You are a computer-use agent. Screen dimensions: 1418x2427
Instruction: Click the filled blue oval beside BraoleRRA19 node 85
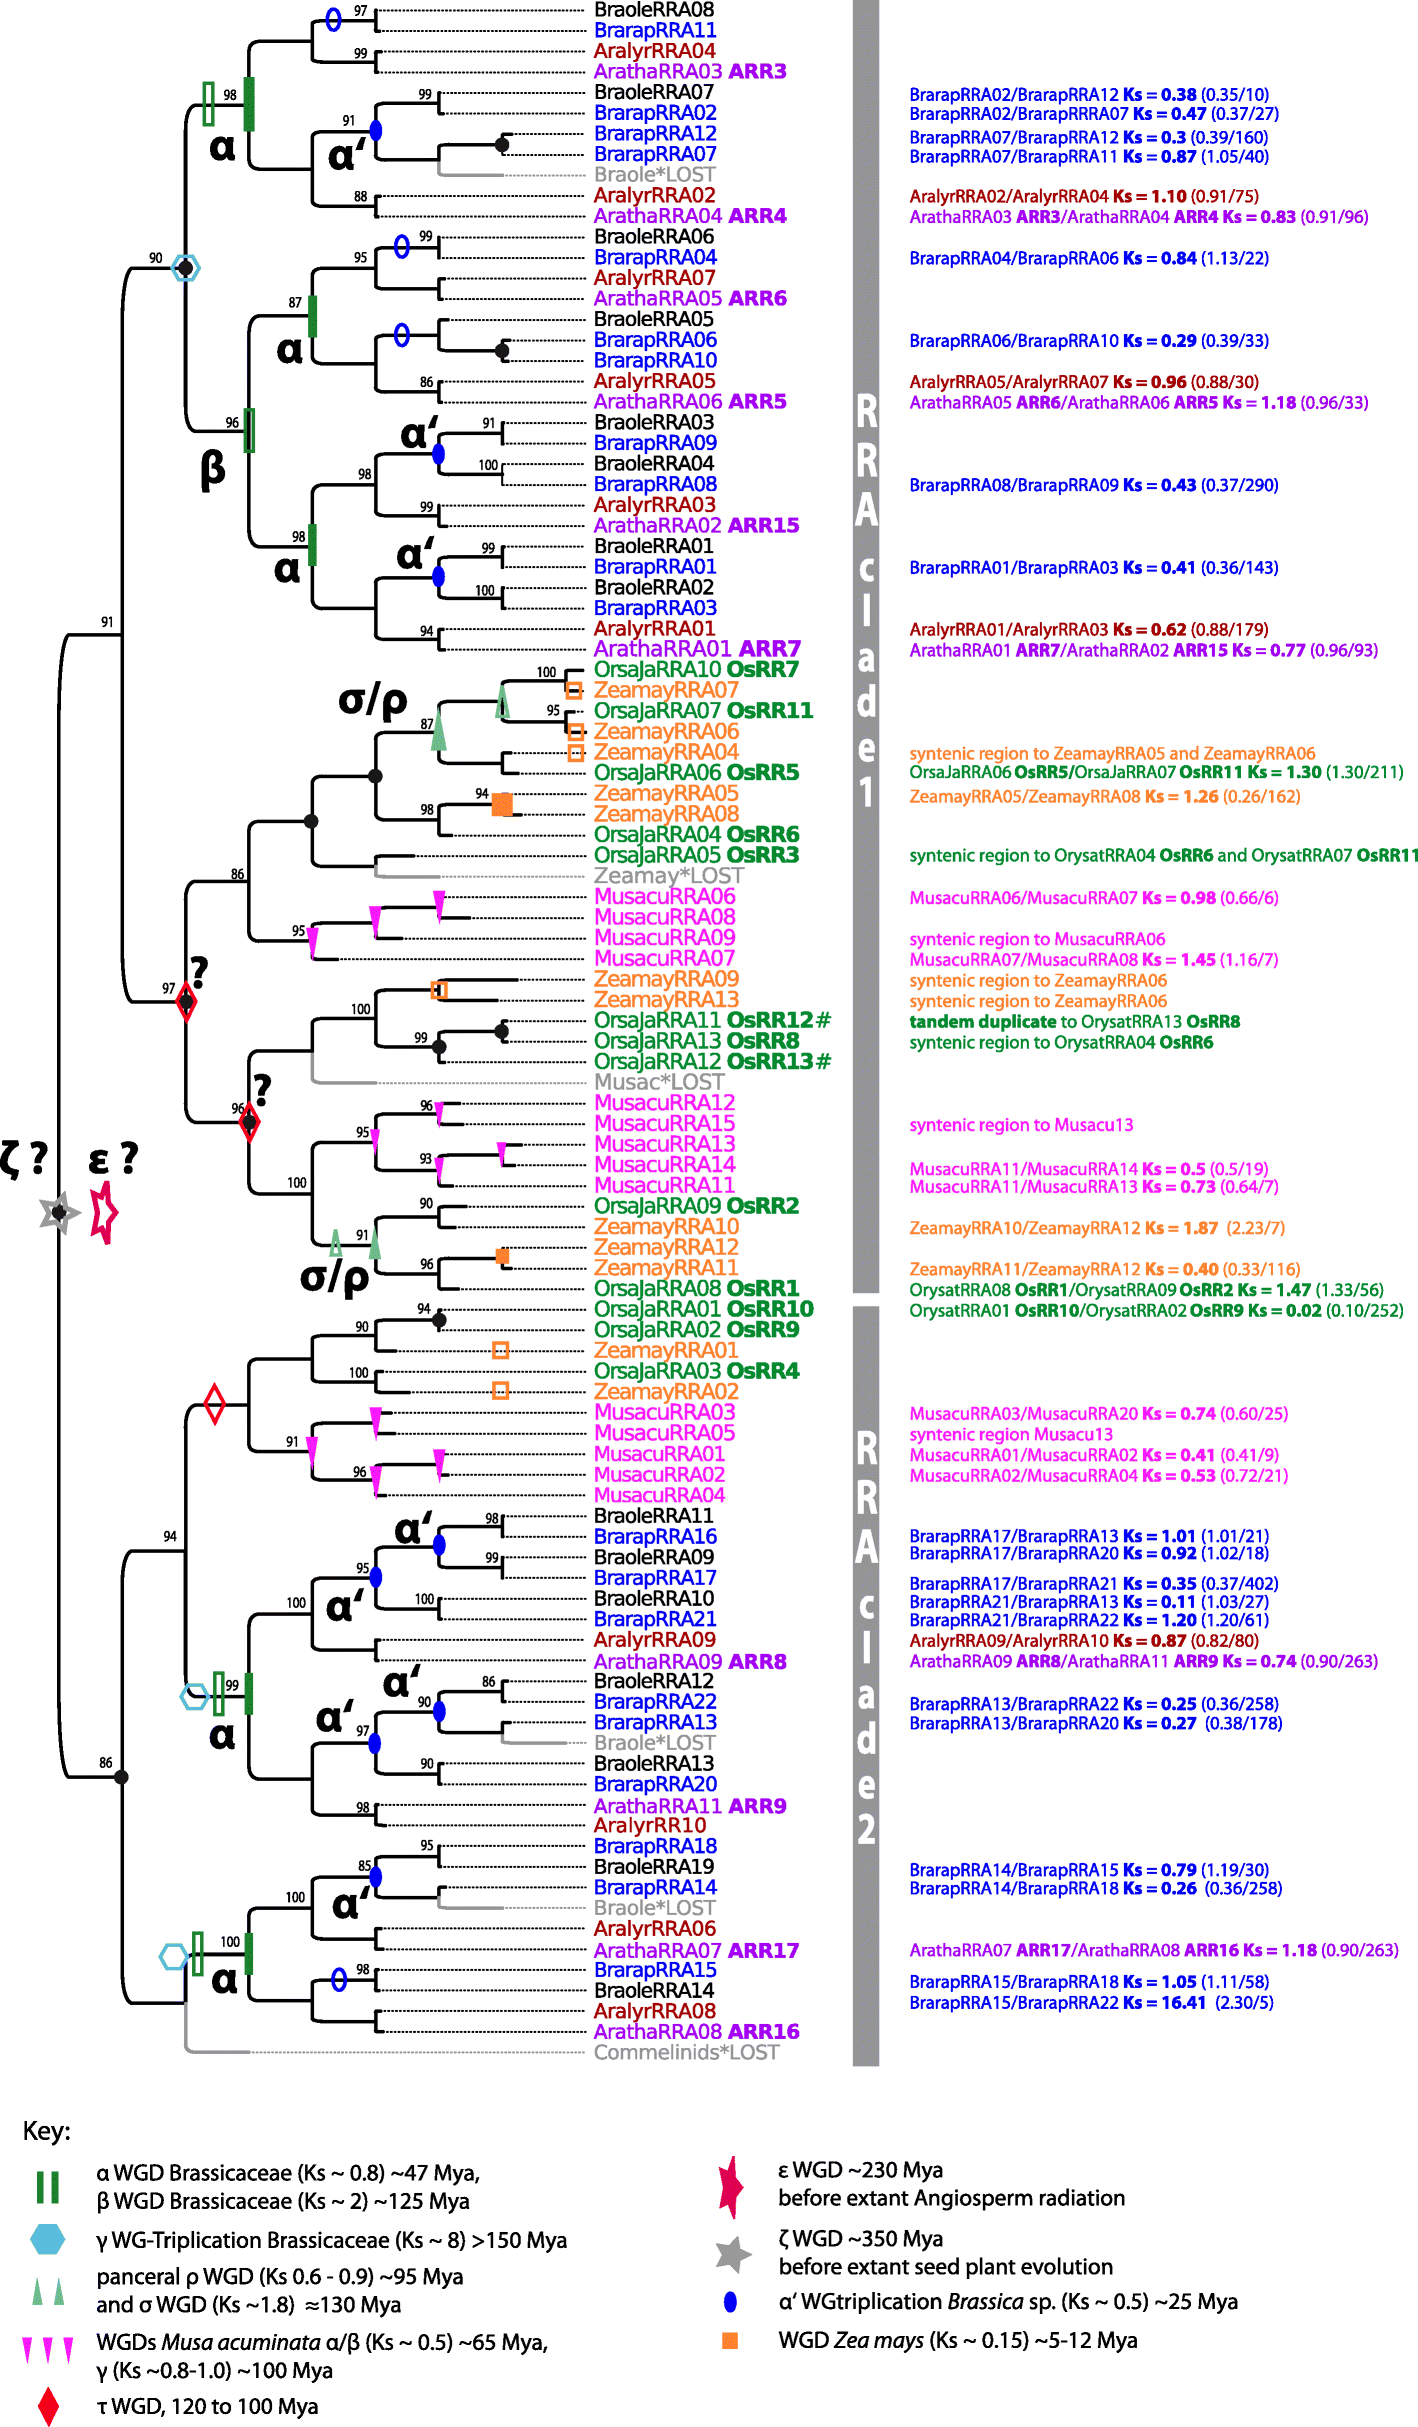375,1877
